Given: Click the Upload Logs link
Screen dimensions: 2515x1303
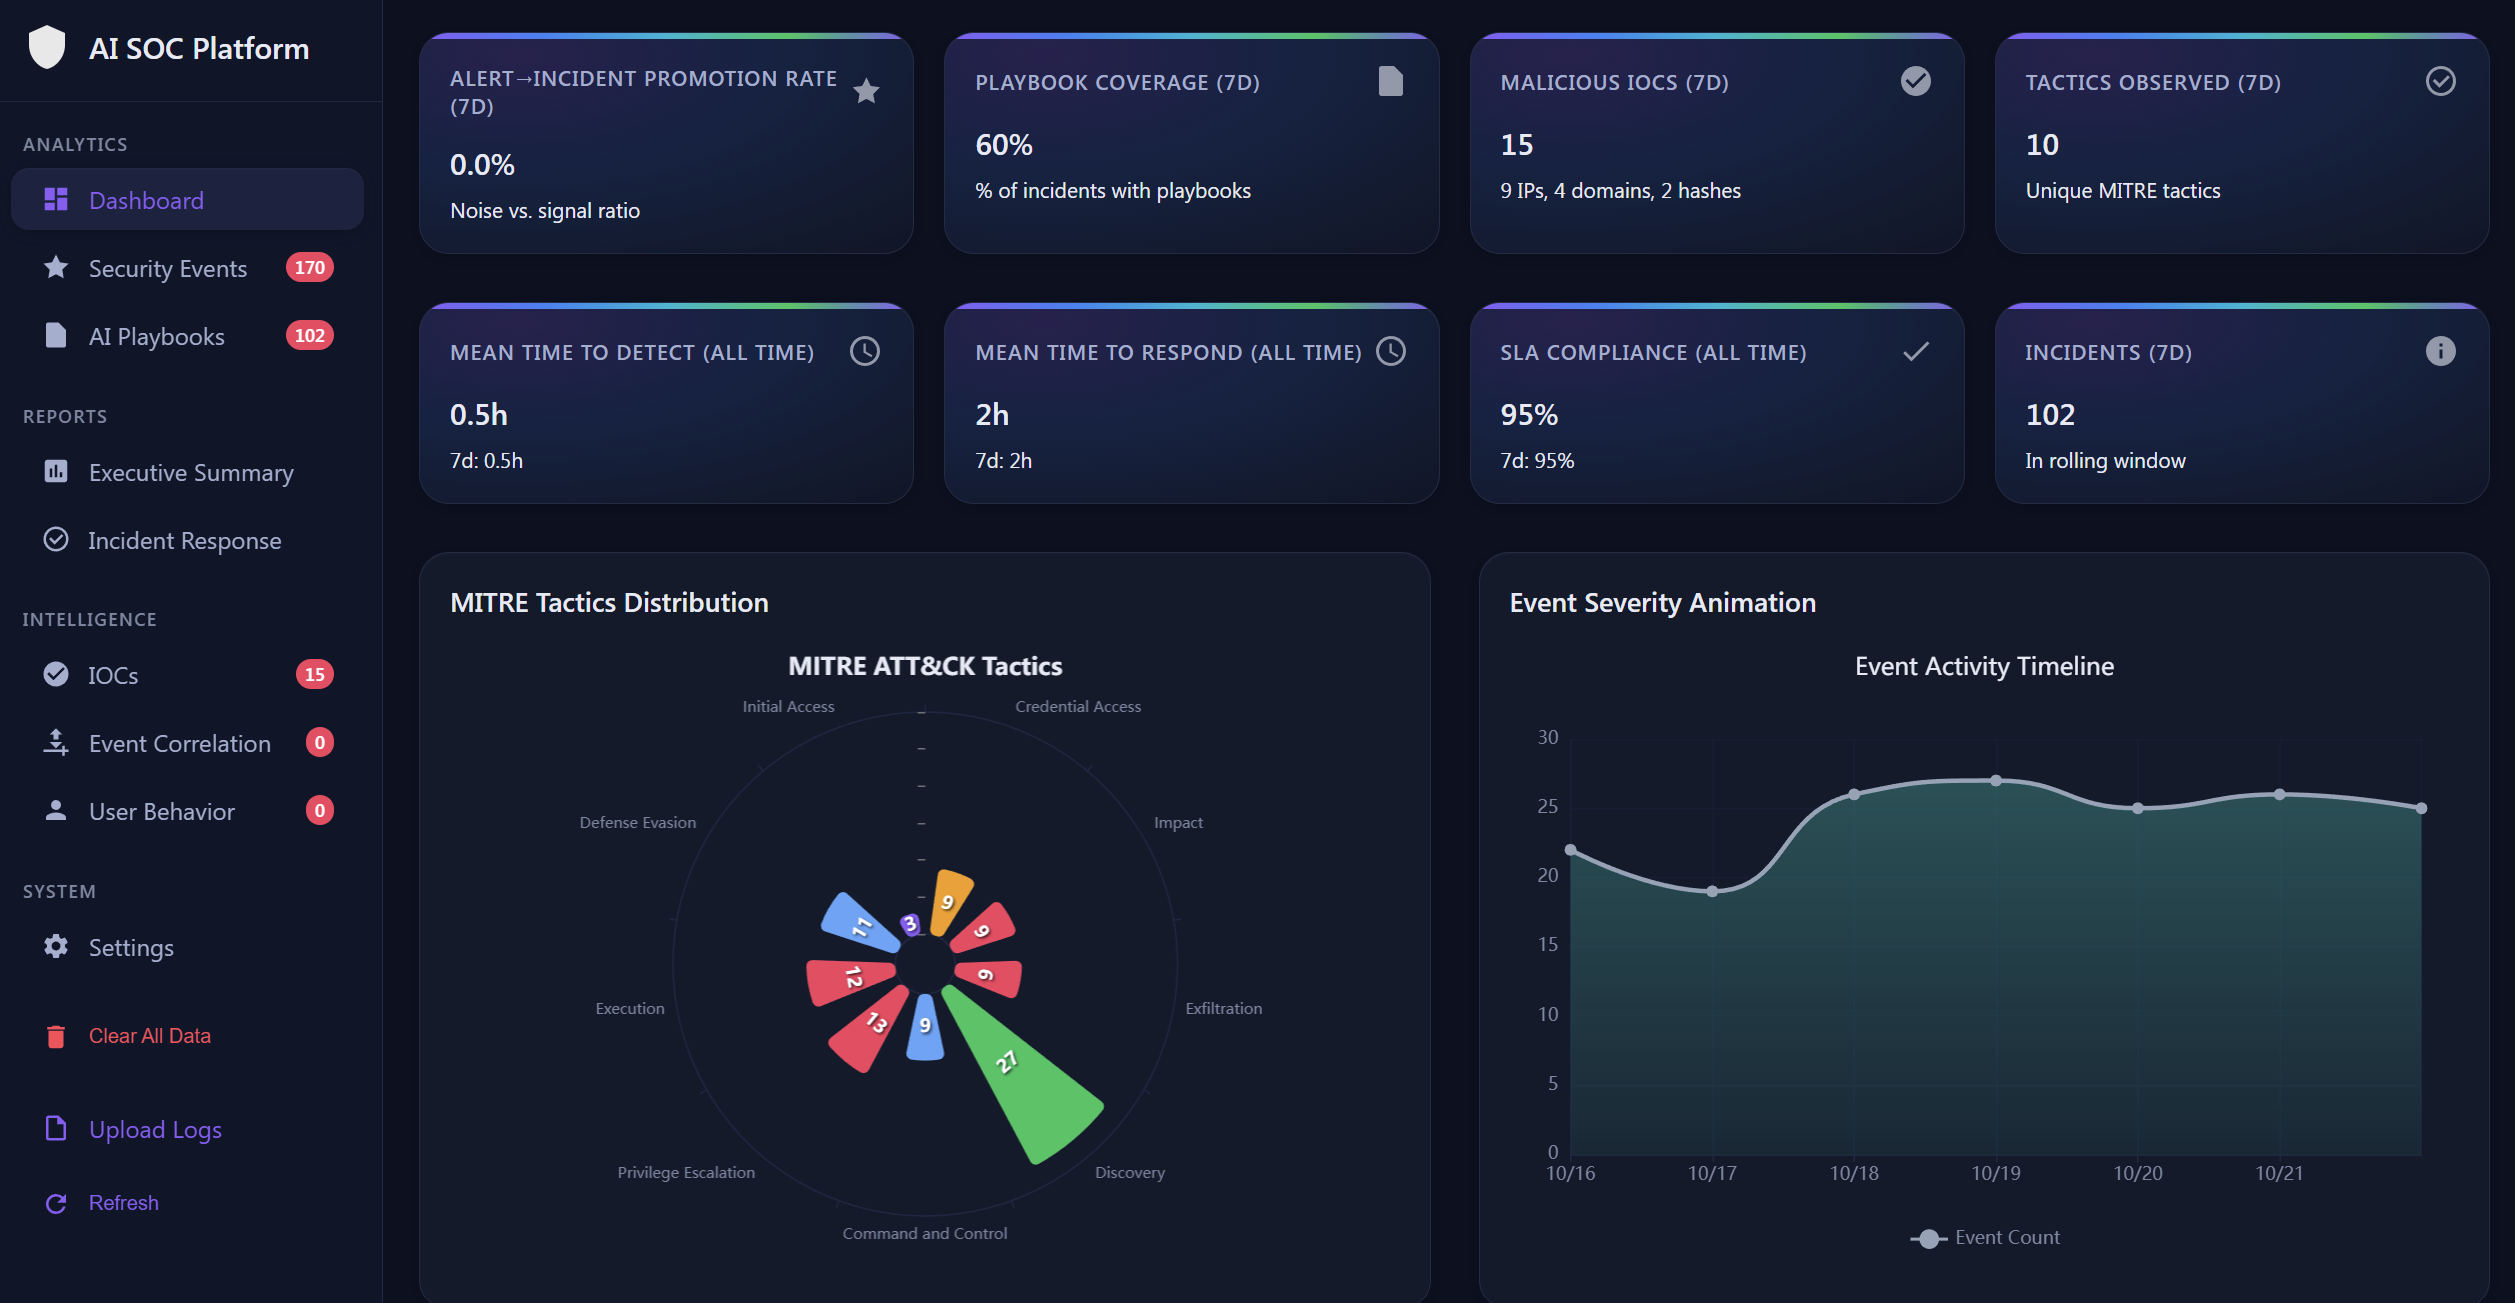Looking at the screenshot, I should (155, 1129).
